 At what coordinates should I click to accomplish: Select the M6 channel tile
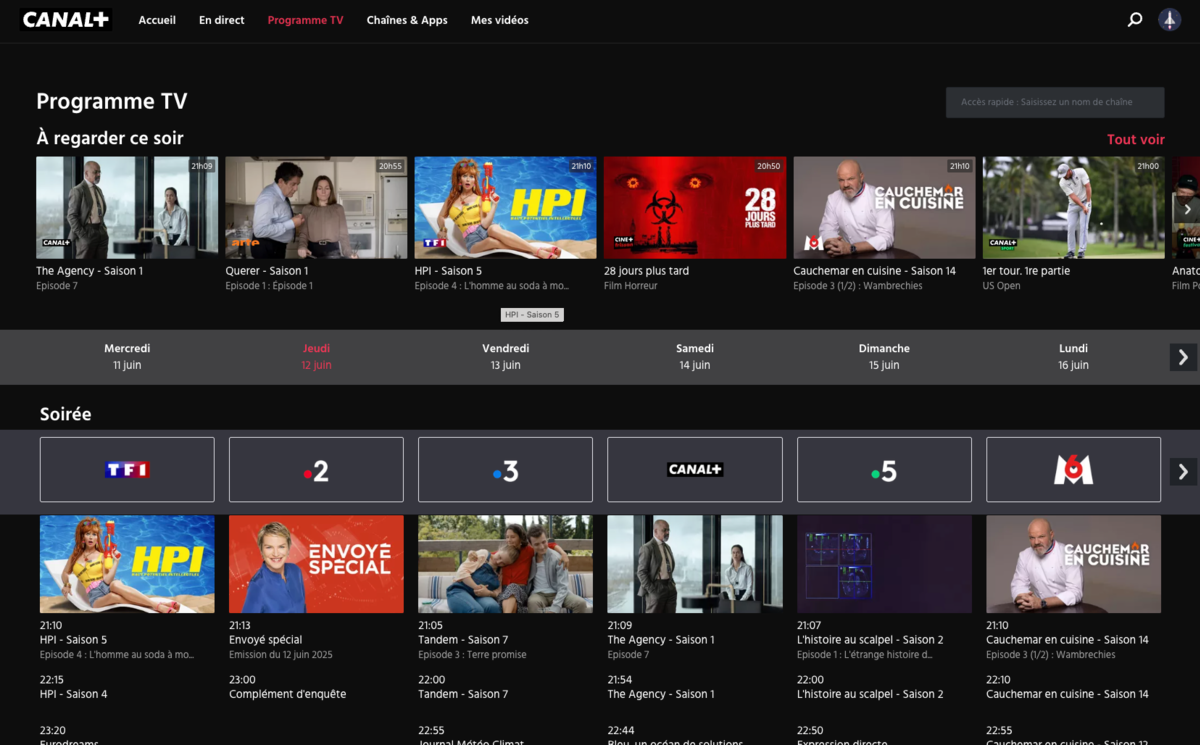(1073, 469)
